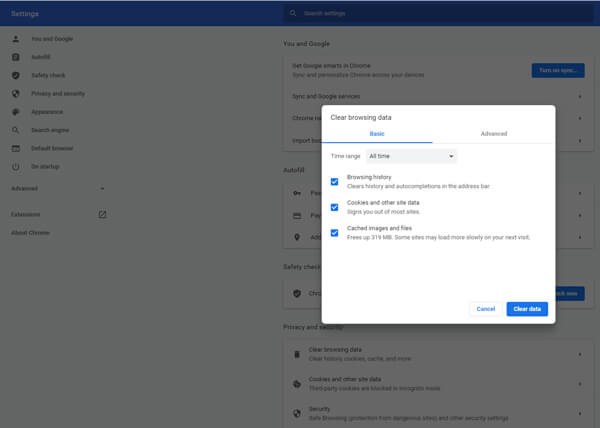Click the shield icon in Safety check card
This screenshot has width=600, height=428.
tap(297, 293)
